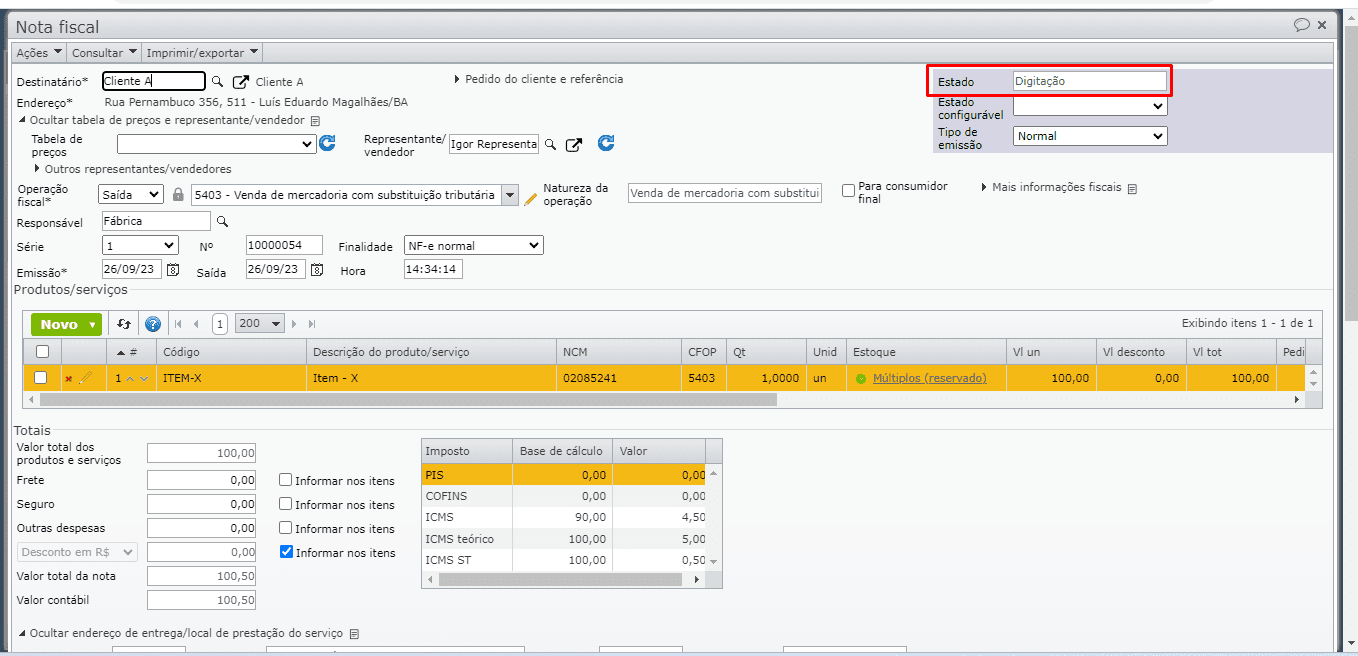Viewport: 1358px width, 656px height.
Task: Open the Imprimir/exportar menu
Action: pyautogui.click(x=202, y=52)
